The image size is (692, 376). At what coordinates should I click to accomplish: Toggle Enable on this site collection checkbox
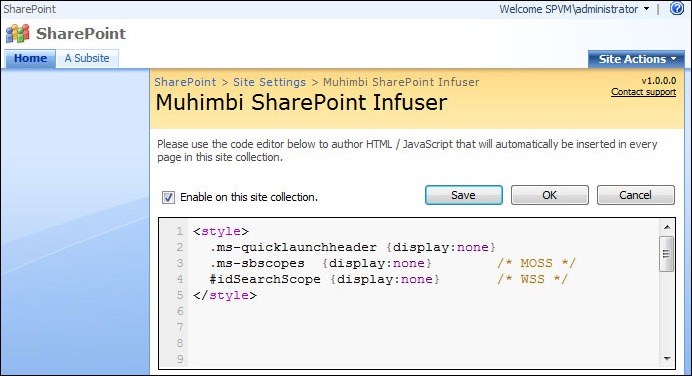point(168,197)
